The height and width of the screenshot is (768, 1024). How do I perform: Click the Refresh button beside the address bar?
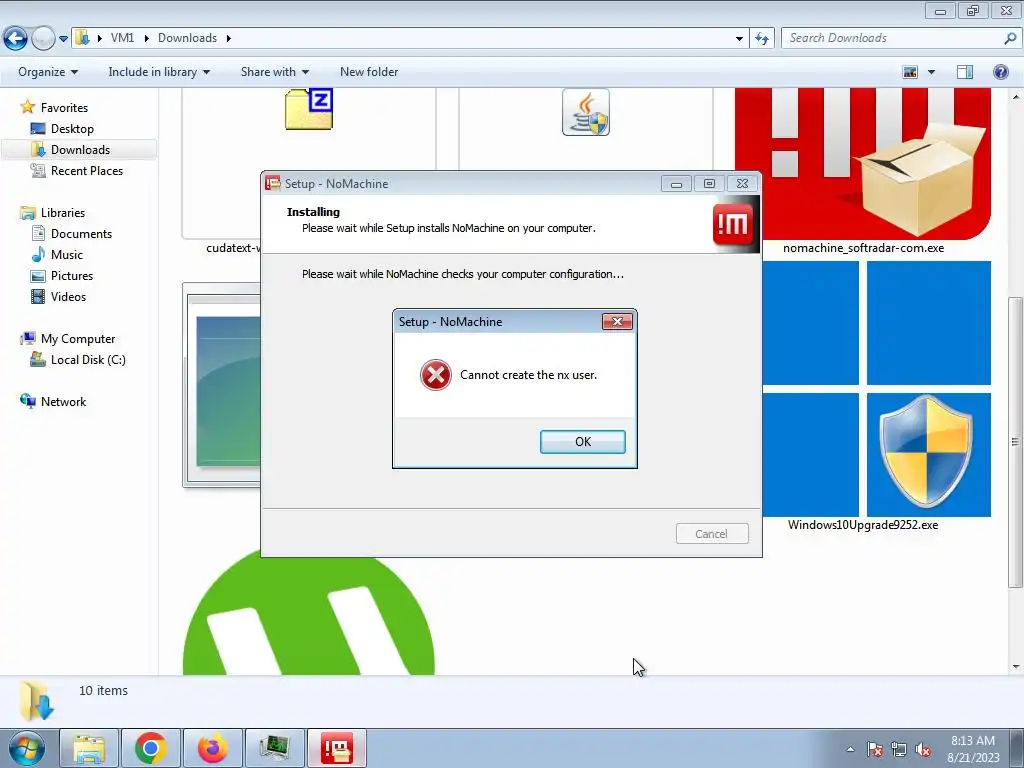pos(761,39)
